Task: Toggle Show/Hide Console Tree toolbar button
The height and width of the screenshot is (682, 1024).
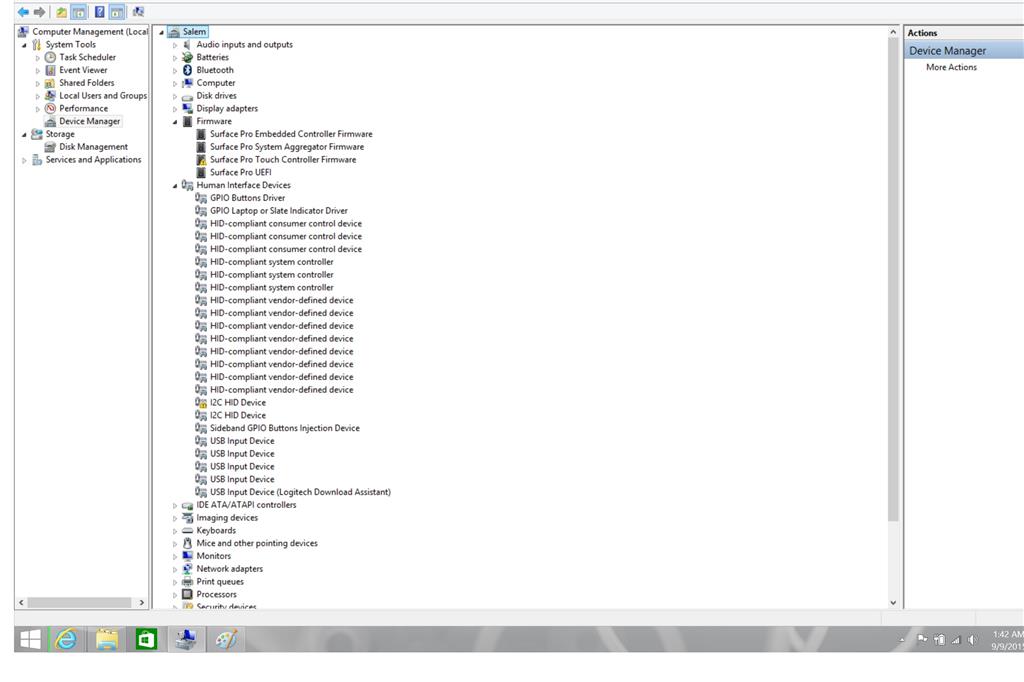Action: (x=78, y=12)
